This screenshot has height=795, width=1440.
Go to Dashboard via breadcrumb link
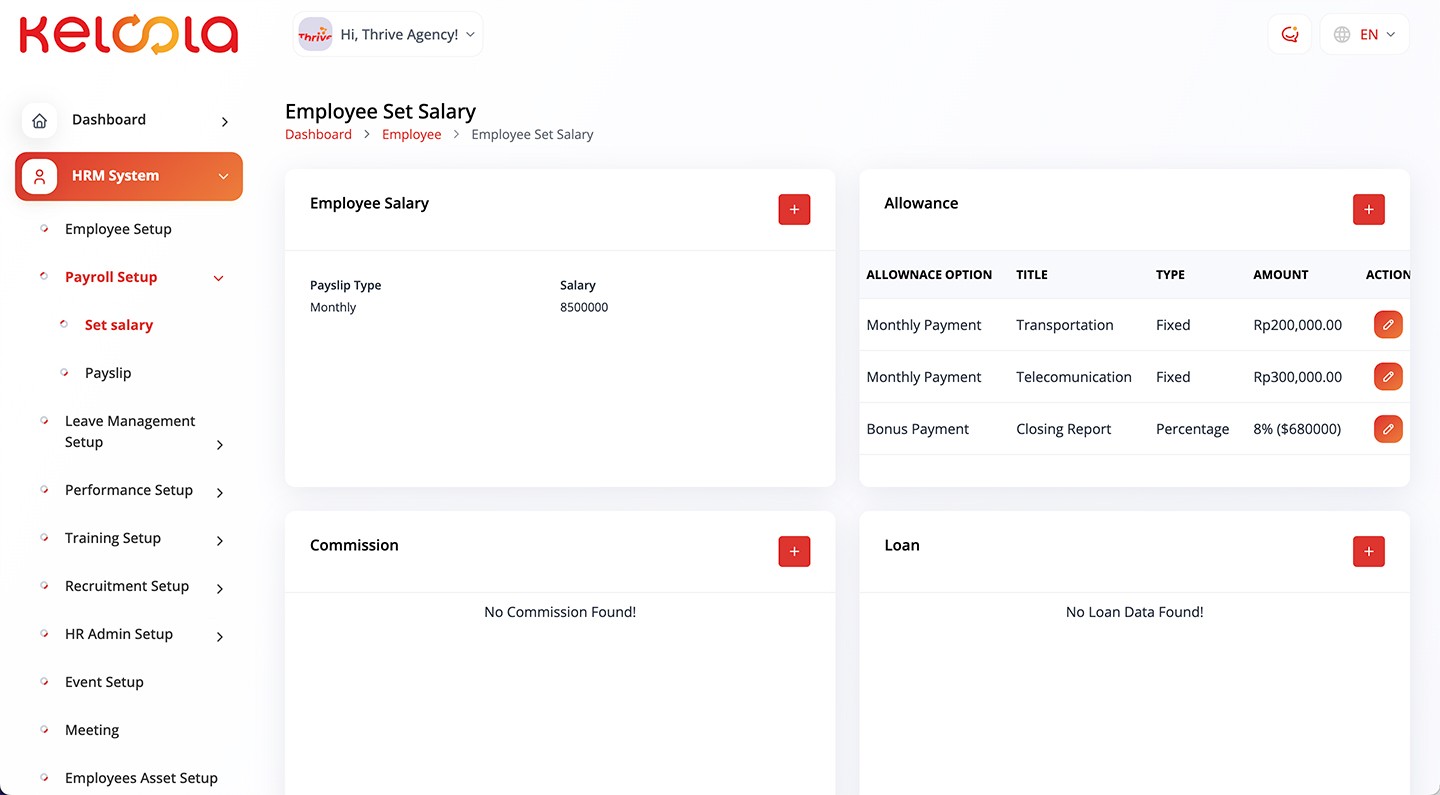[x=318, y=134]
